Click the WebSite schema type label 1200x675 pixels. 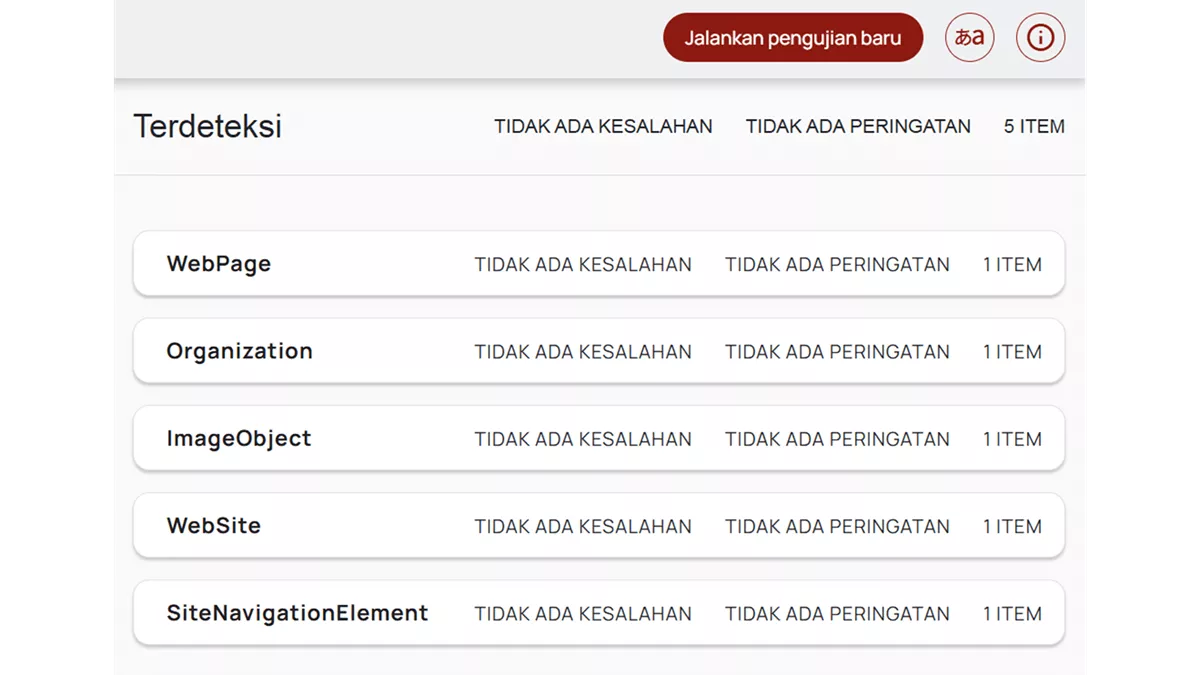pyautogui.click(x=213, y=525)
